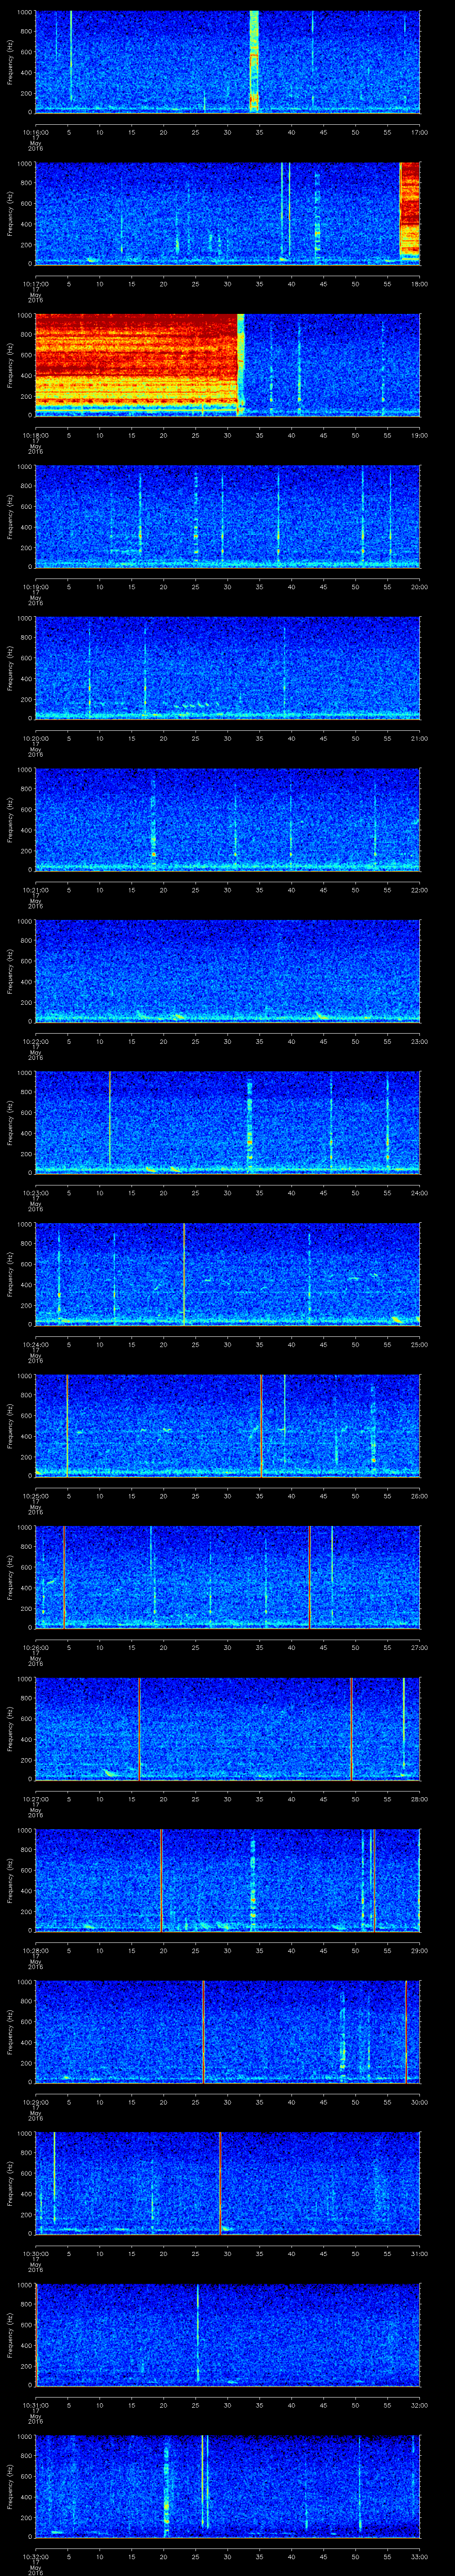Select the spectrogram panel starting at 10:16:00
This screenshot has height=2576, width=455.
pyautogui.click(x=227, y=62)
